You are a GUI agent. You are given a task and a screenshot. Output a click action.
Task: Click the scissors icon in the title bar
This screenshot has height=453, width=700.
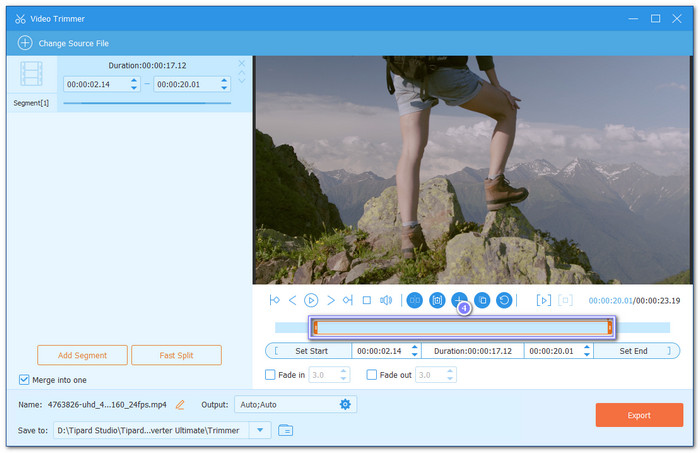(20, 19)
